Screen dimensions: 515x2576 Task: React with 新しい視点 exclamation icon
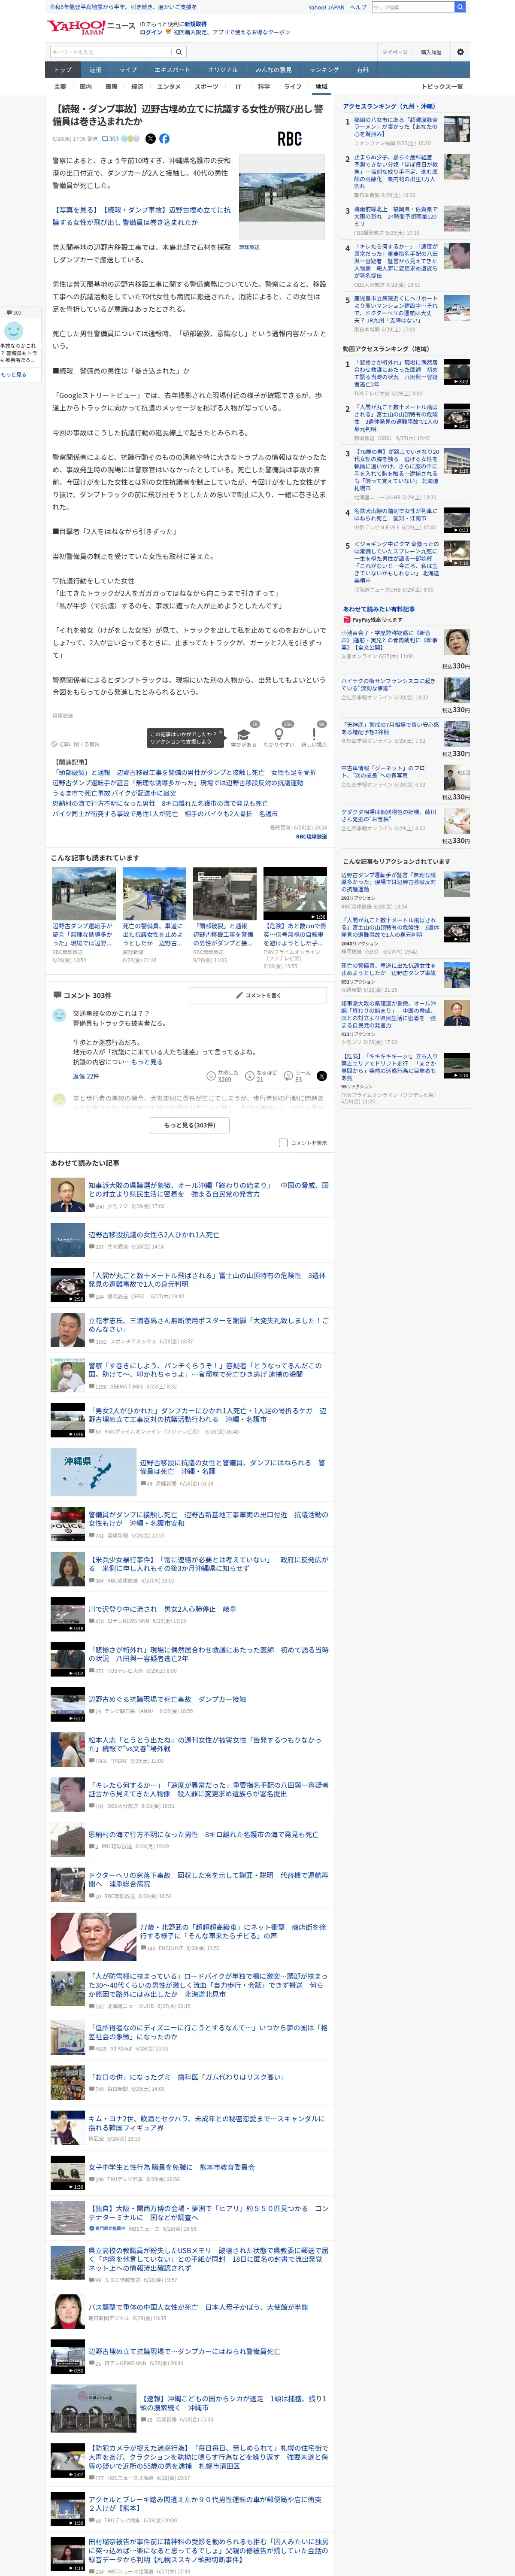[314, 735]
